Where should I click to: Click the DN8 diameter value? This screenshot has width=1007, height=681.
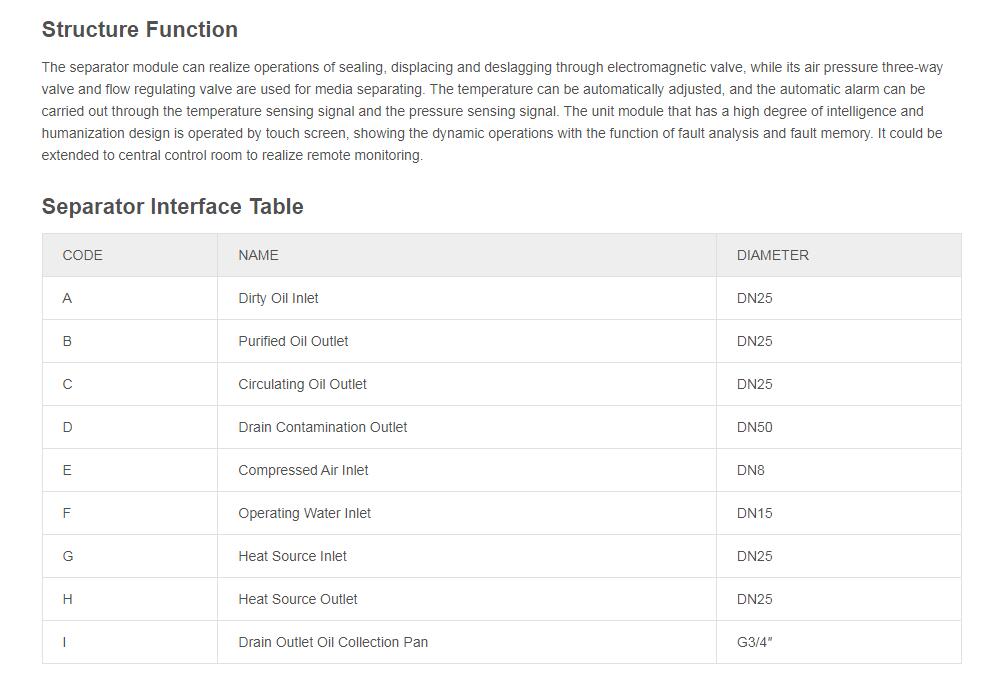point(751,470)
